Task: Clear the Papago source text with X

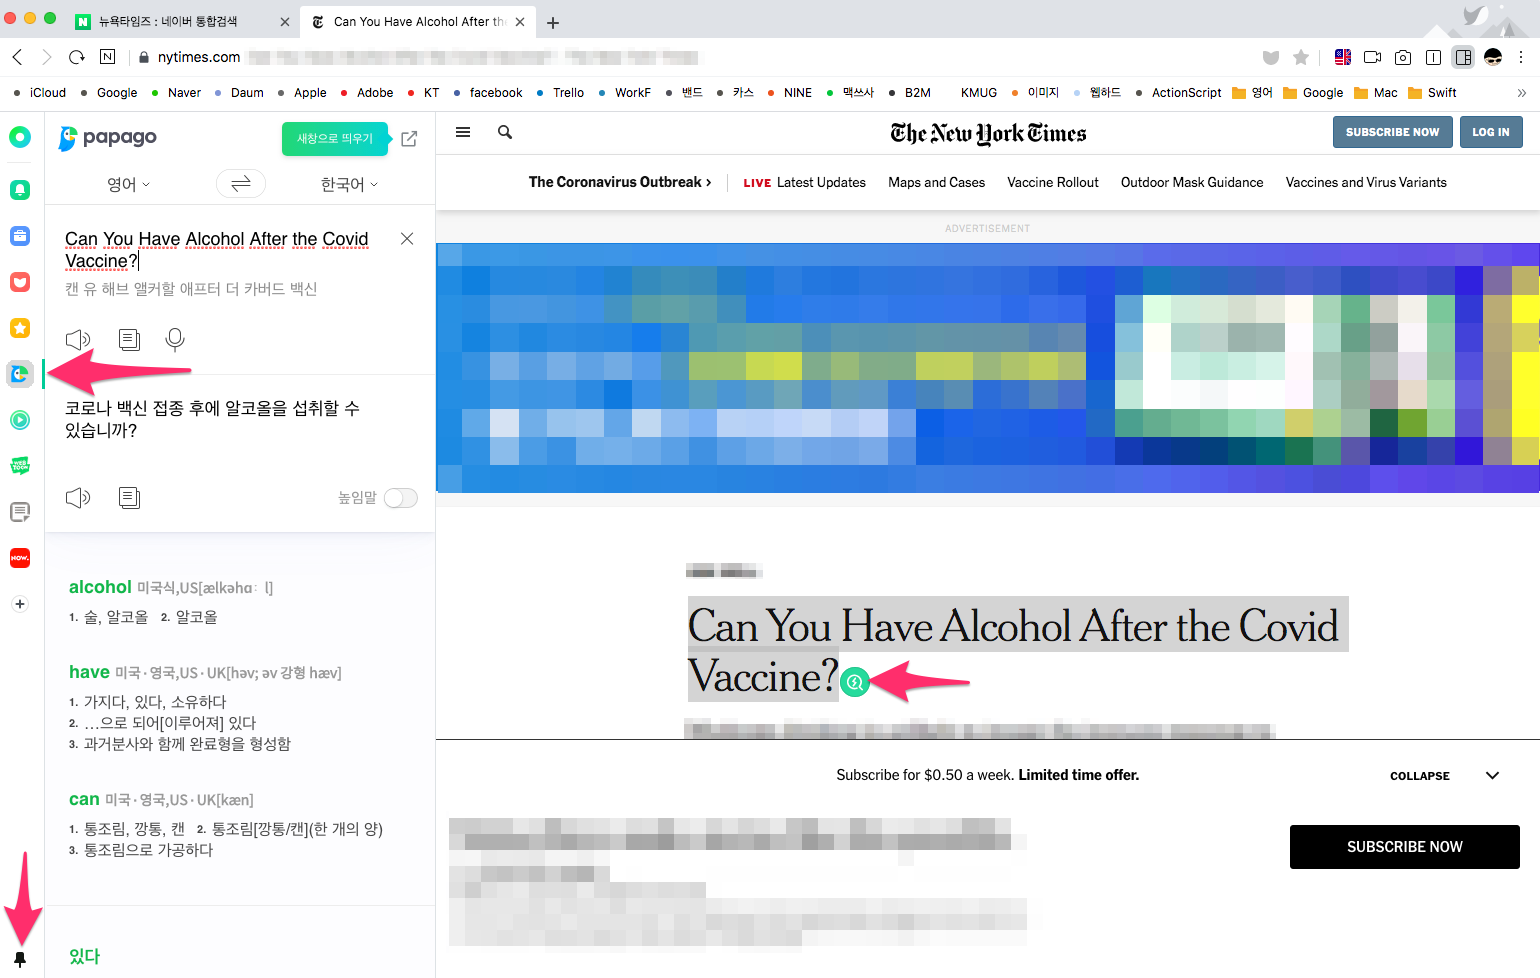Action: click(x=407, y=238)
